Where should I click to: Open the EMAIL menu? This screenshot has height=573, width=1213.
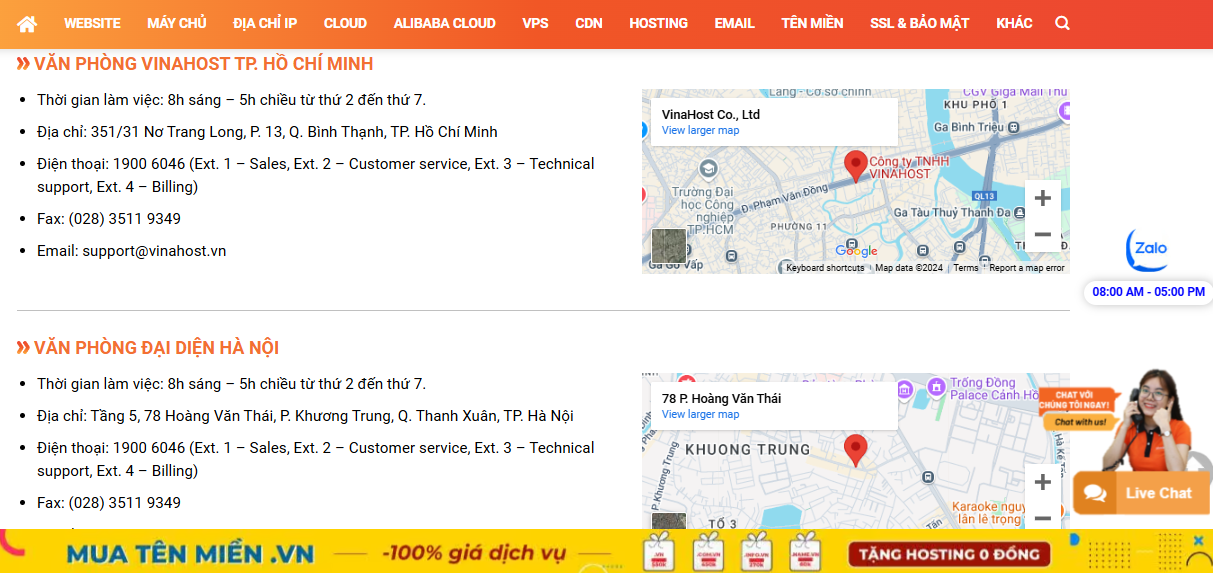click(734, 23)
